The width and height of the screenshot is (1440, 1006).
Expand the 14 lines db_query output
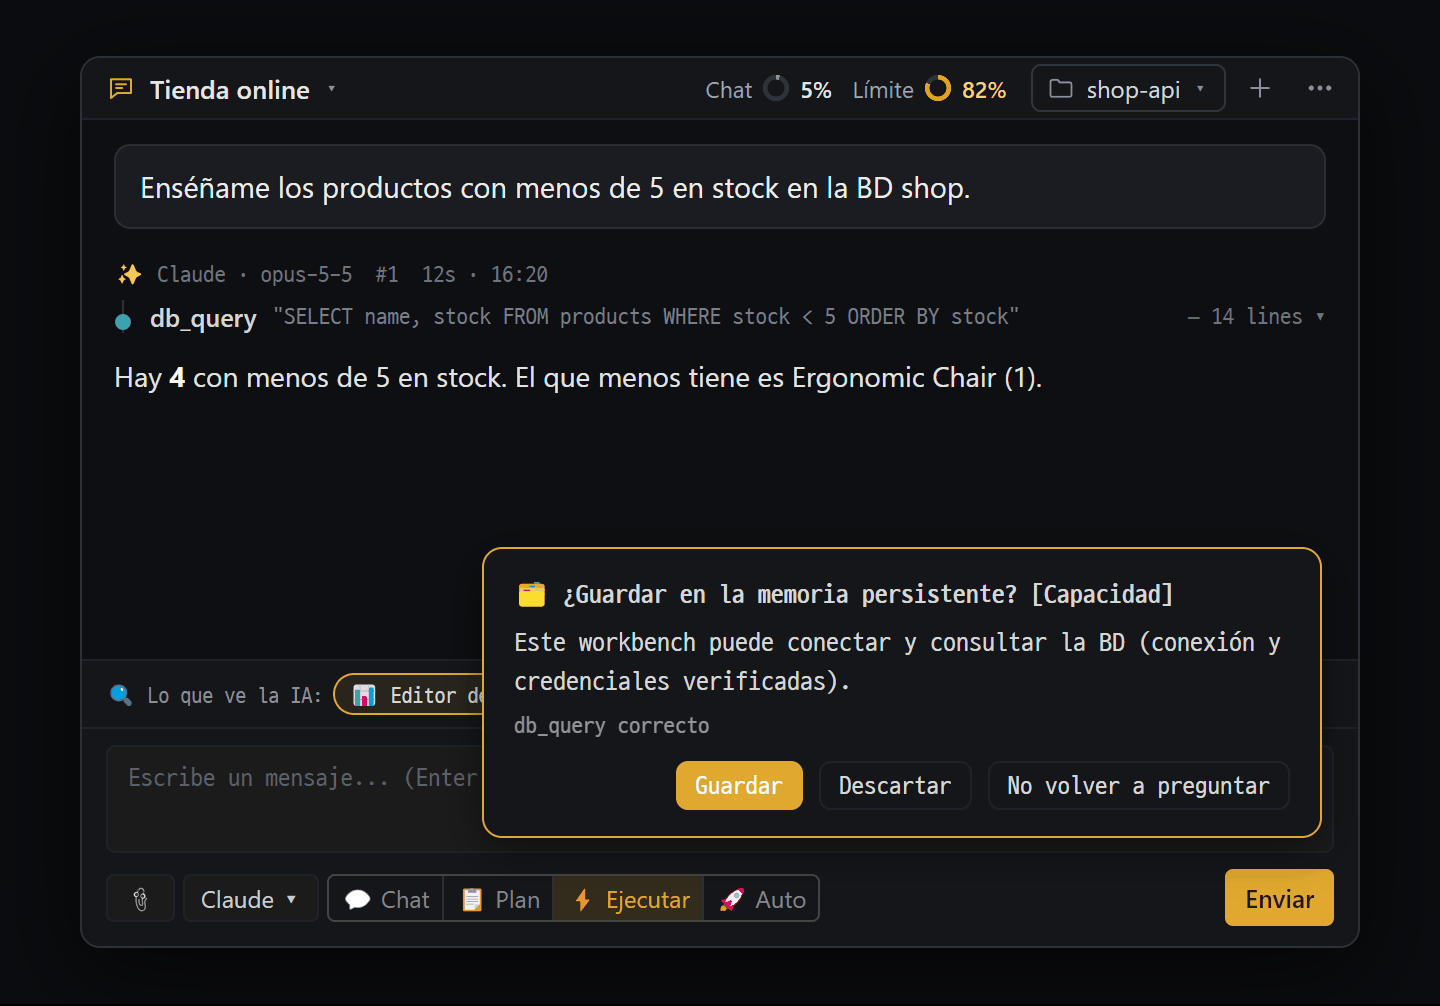pos(1256,316)
